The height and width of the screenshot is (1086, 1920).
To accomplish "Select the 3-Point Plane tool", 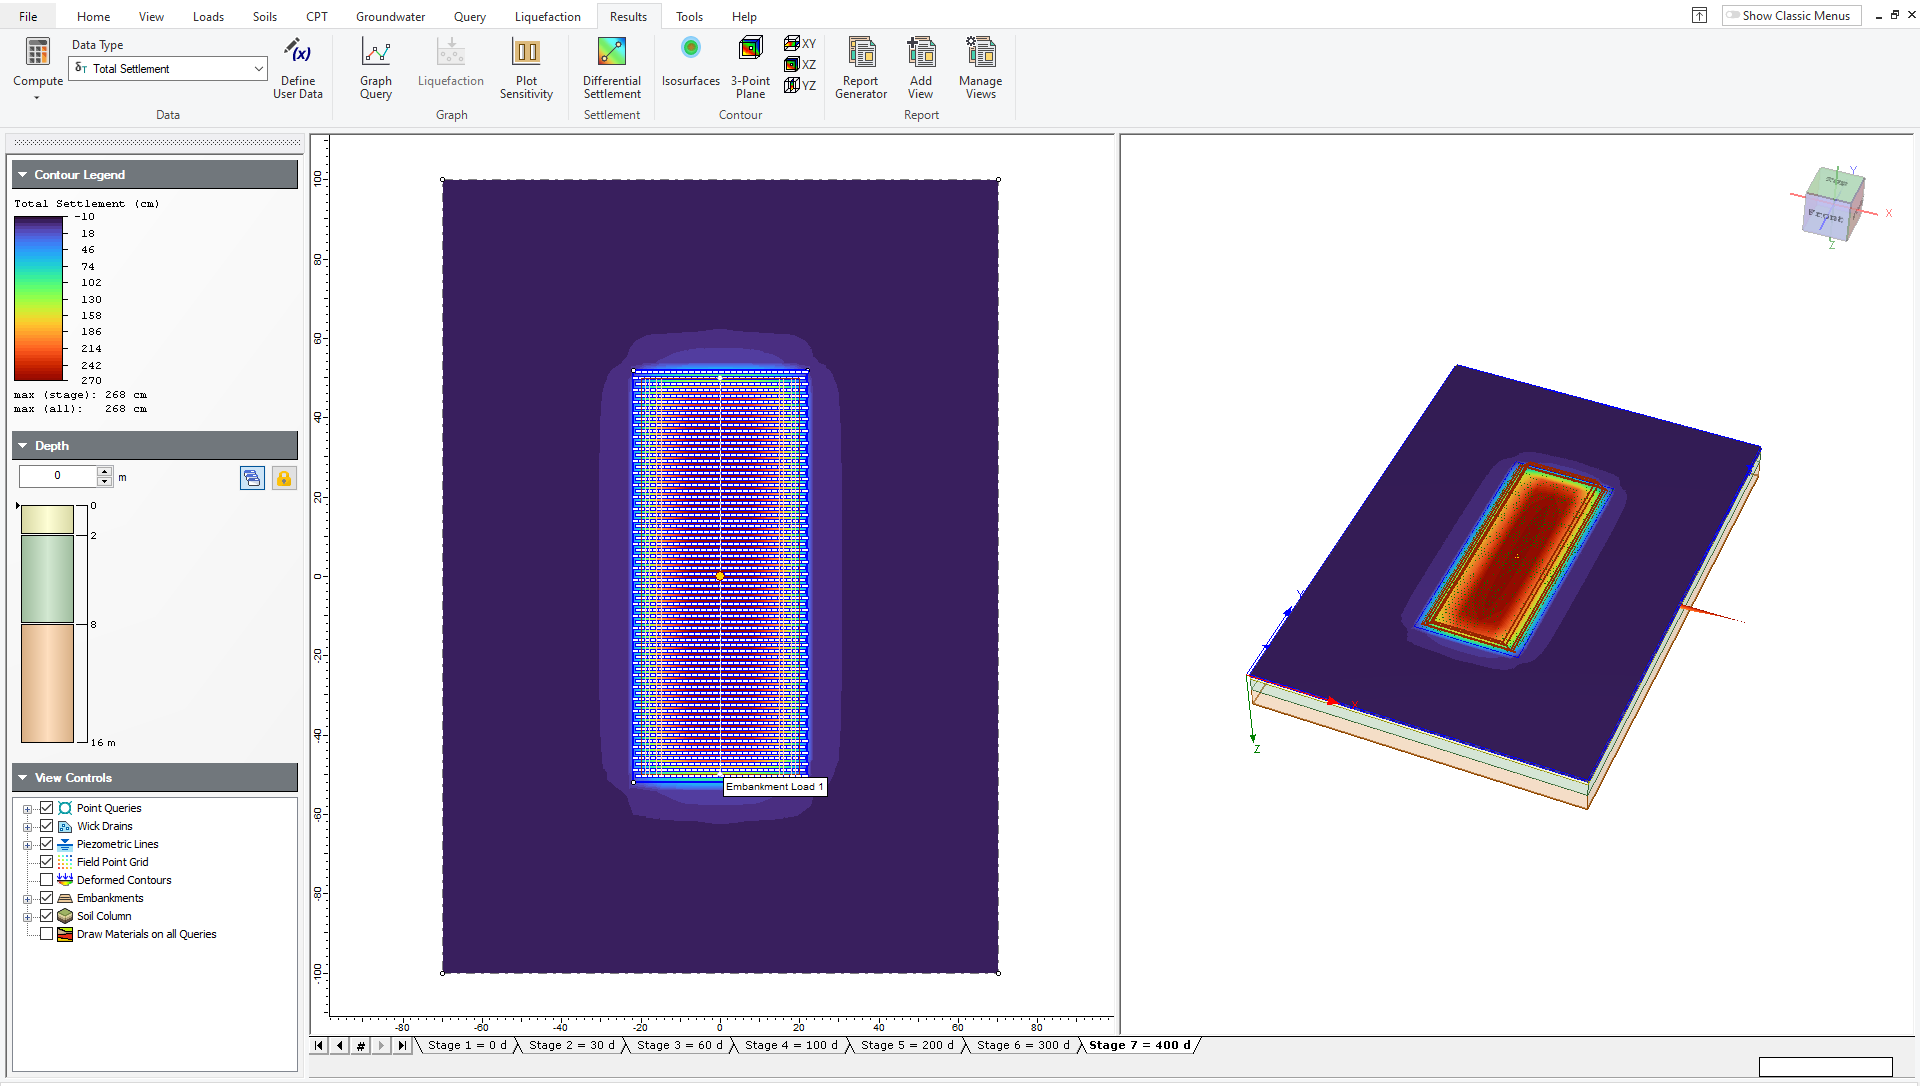I will 749,66.
